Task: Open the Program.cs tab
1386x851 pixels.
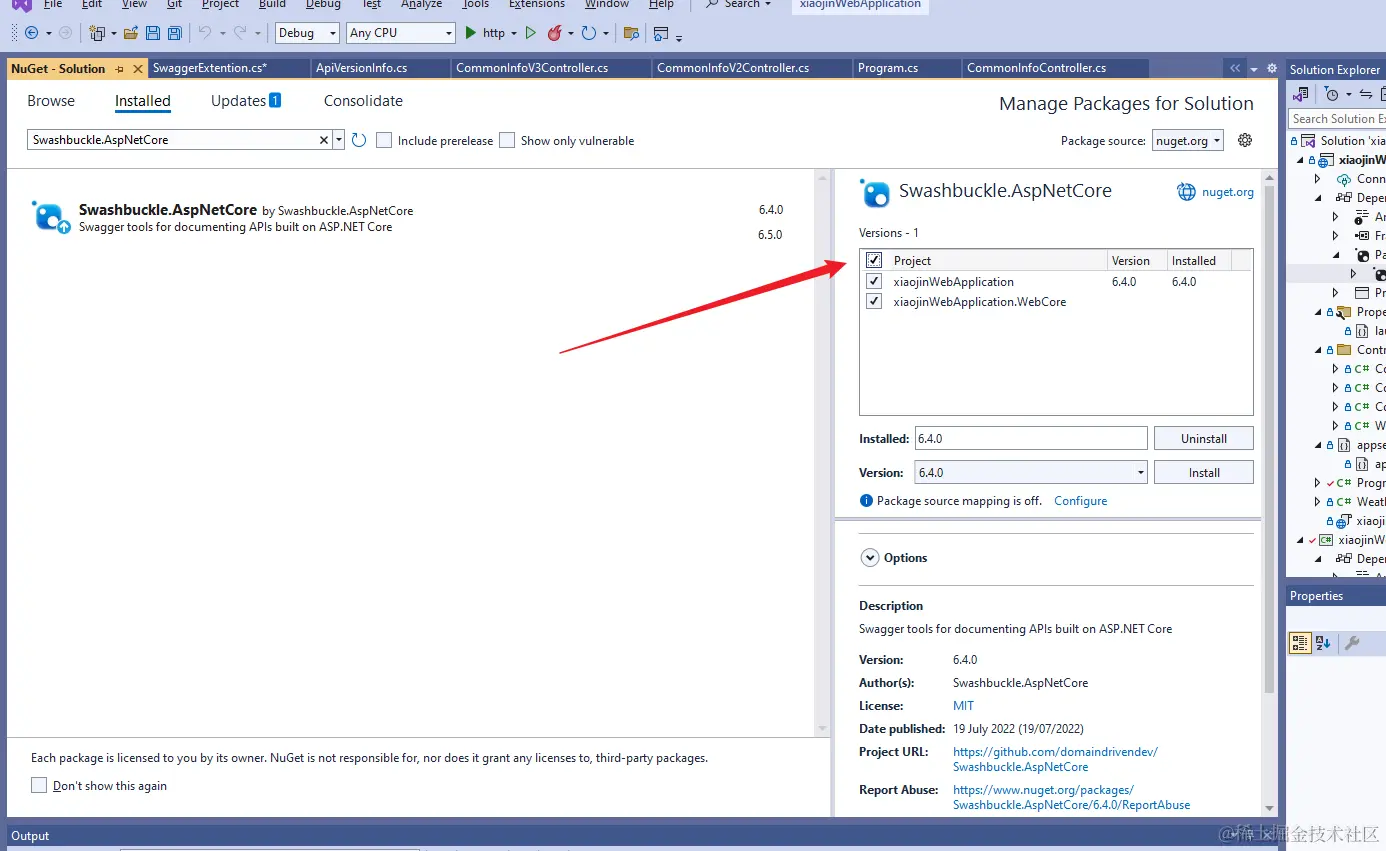Action: click(x=907, y=68)
